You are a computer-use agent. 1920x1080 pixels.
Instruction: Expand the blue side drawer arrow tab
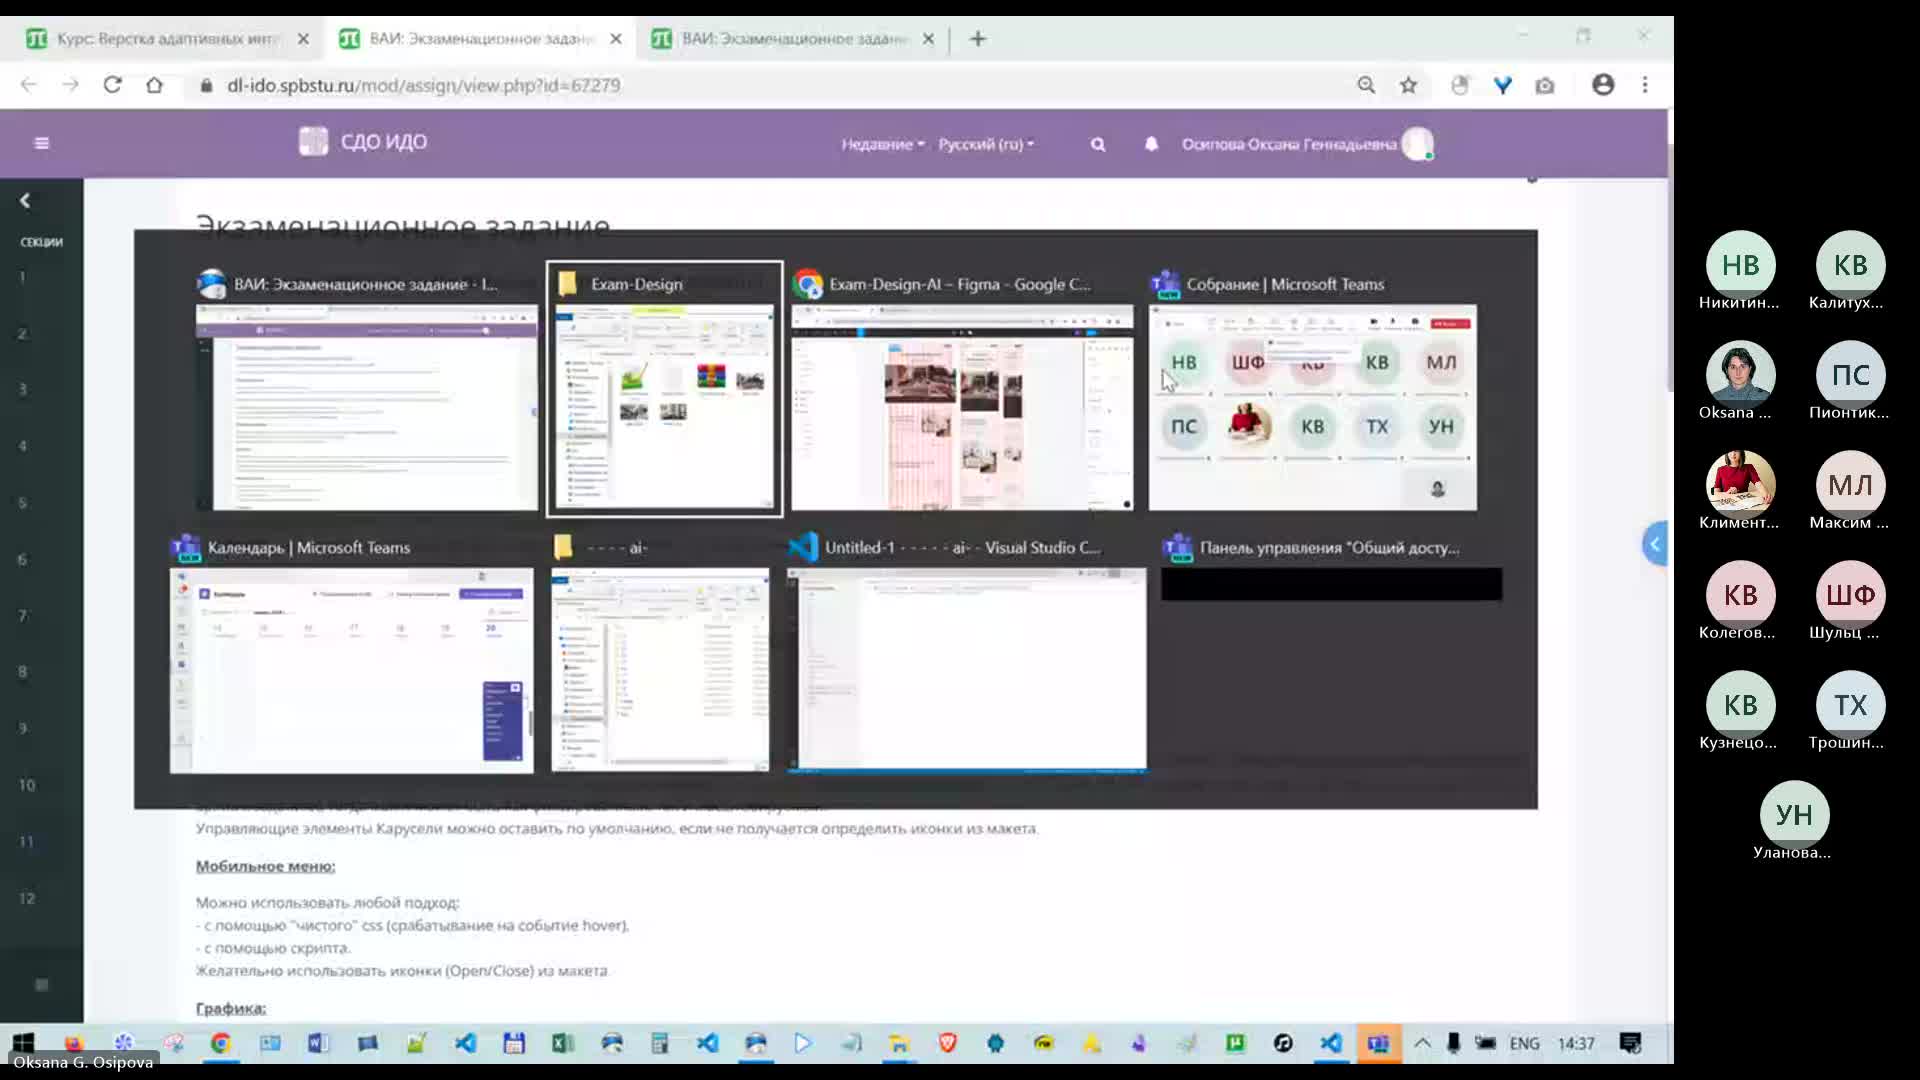(x=1655, y=544)
